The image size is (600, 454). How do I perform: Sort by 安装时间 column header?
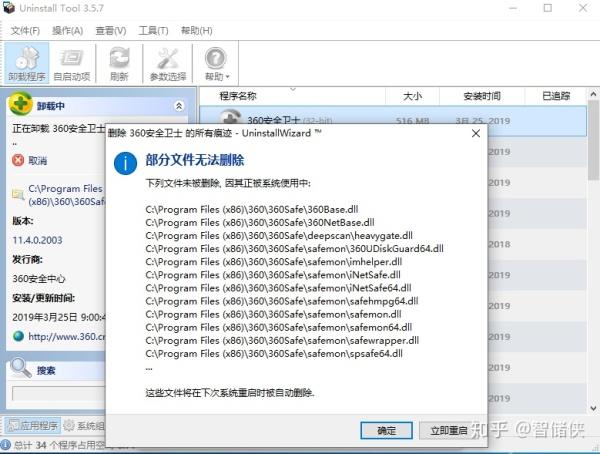click(x=482, y=96)
